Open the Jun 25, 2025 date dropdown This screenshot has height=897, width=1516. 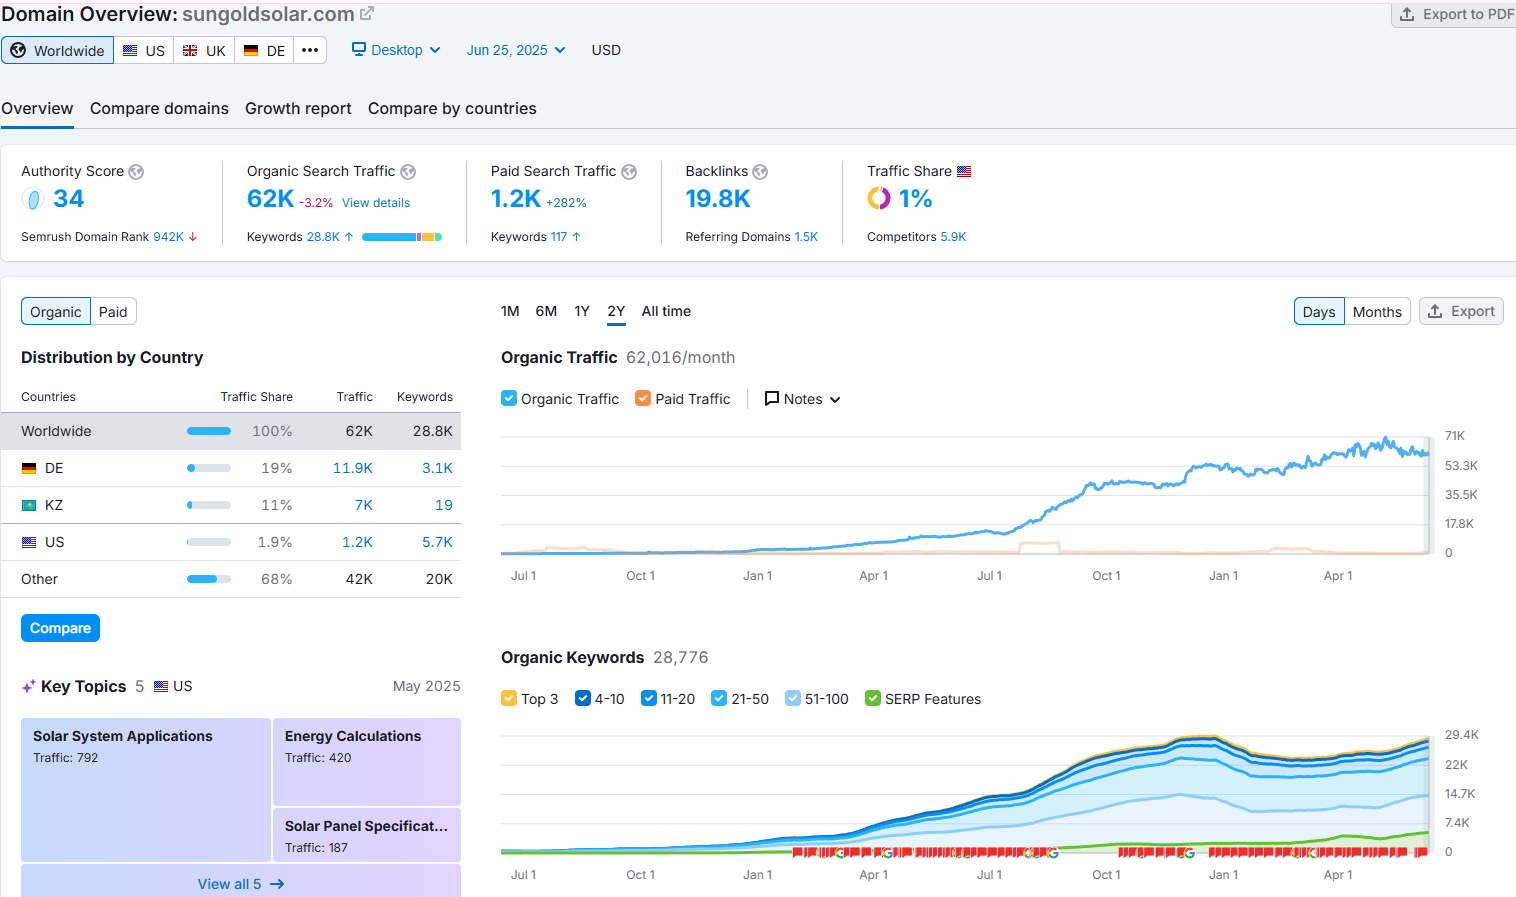click(516, 50)
